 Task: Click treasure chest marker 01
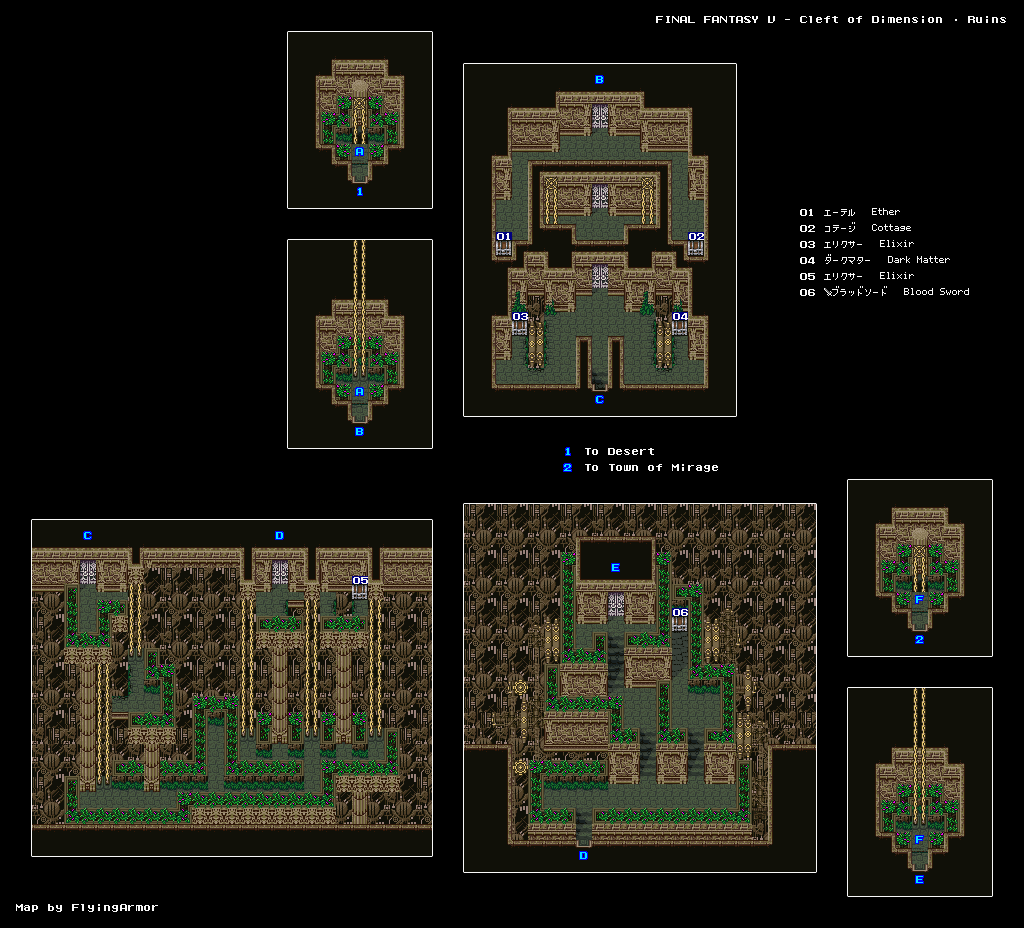504,243
